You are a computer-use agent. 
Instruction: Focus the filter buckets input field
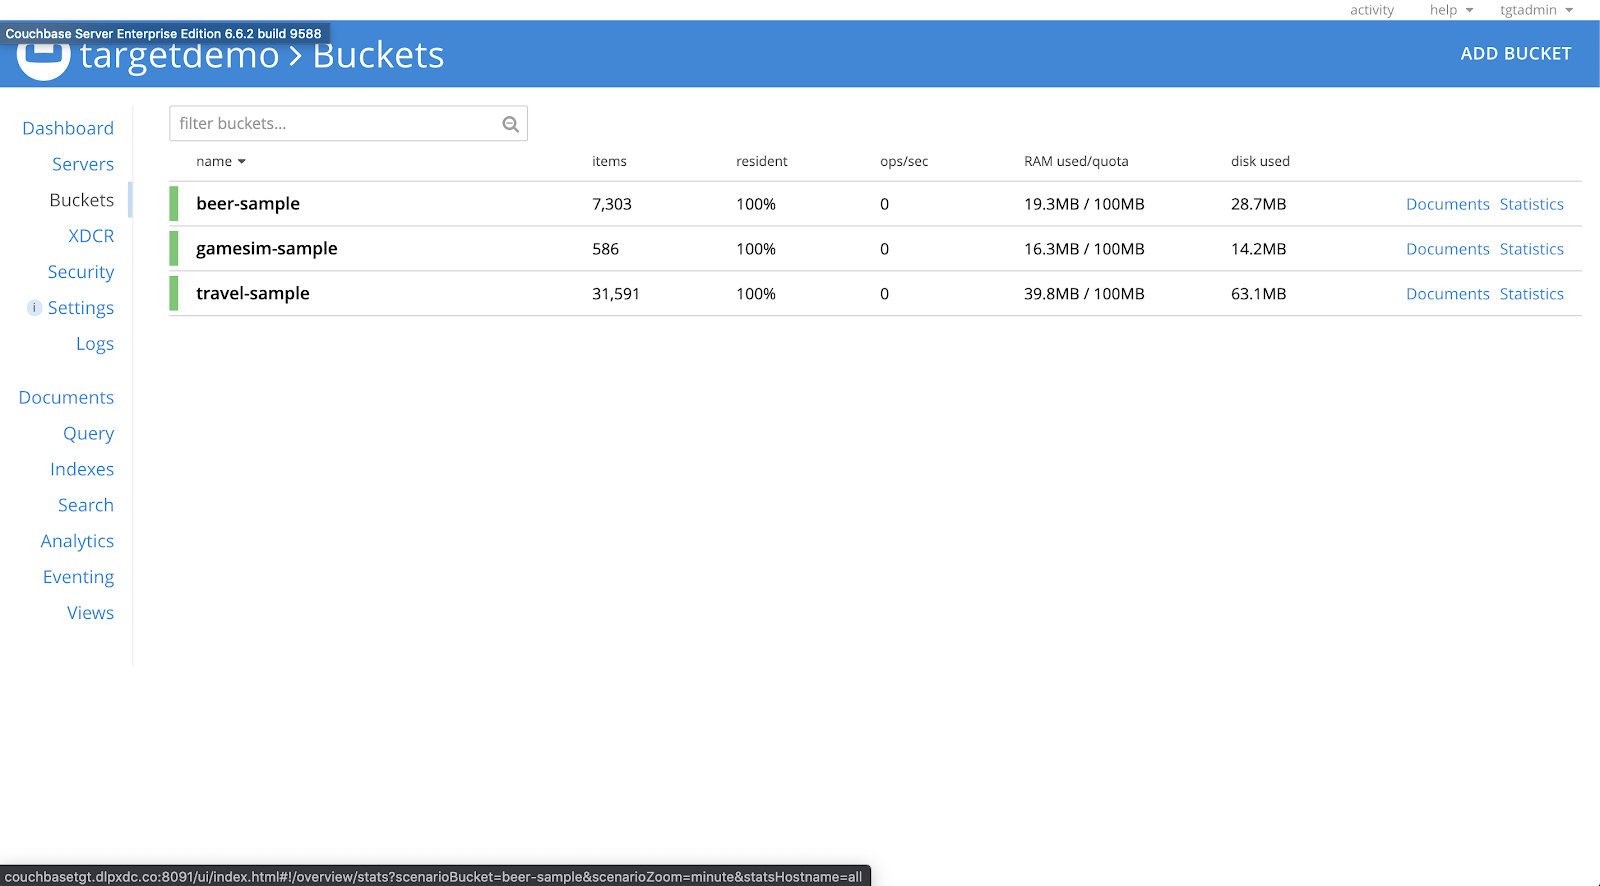335,124
